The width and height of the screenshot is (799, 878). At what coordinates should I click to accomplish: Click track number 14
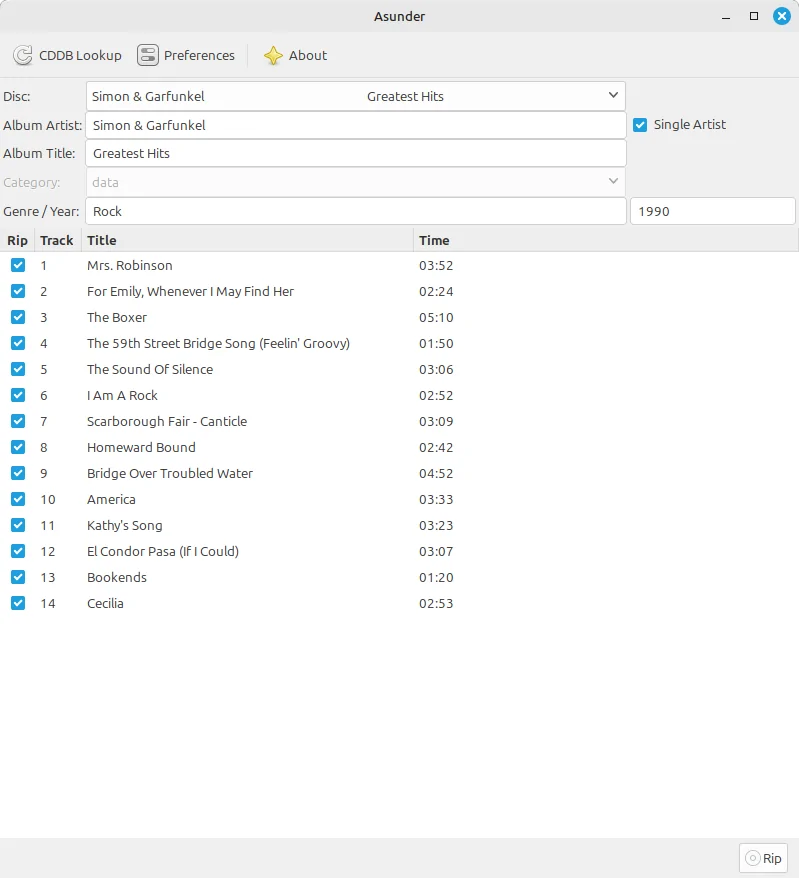click(x=48, y=604)
